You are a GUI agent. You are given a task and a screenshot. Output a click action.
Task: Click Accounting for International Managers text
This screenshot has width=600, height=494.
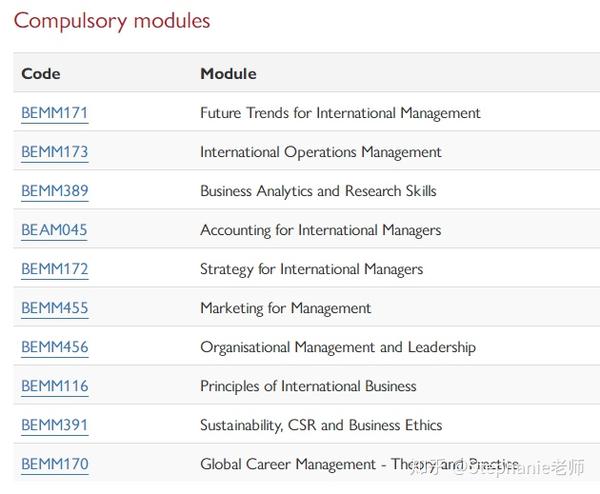tap(321, 230)
